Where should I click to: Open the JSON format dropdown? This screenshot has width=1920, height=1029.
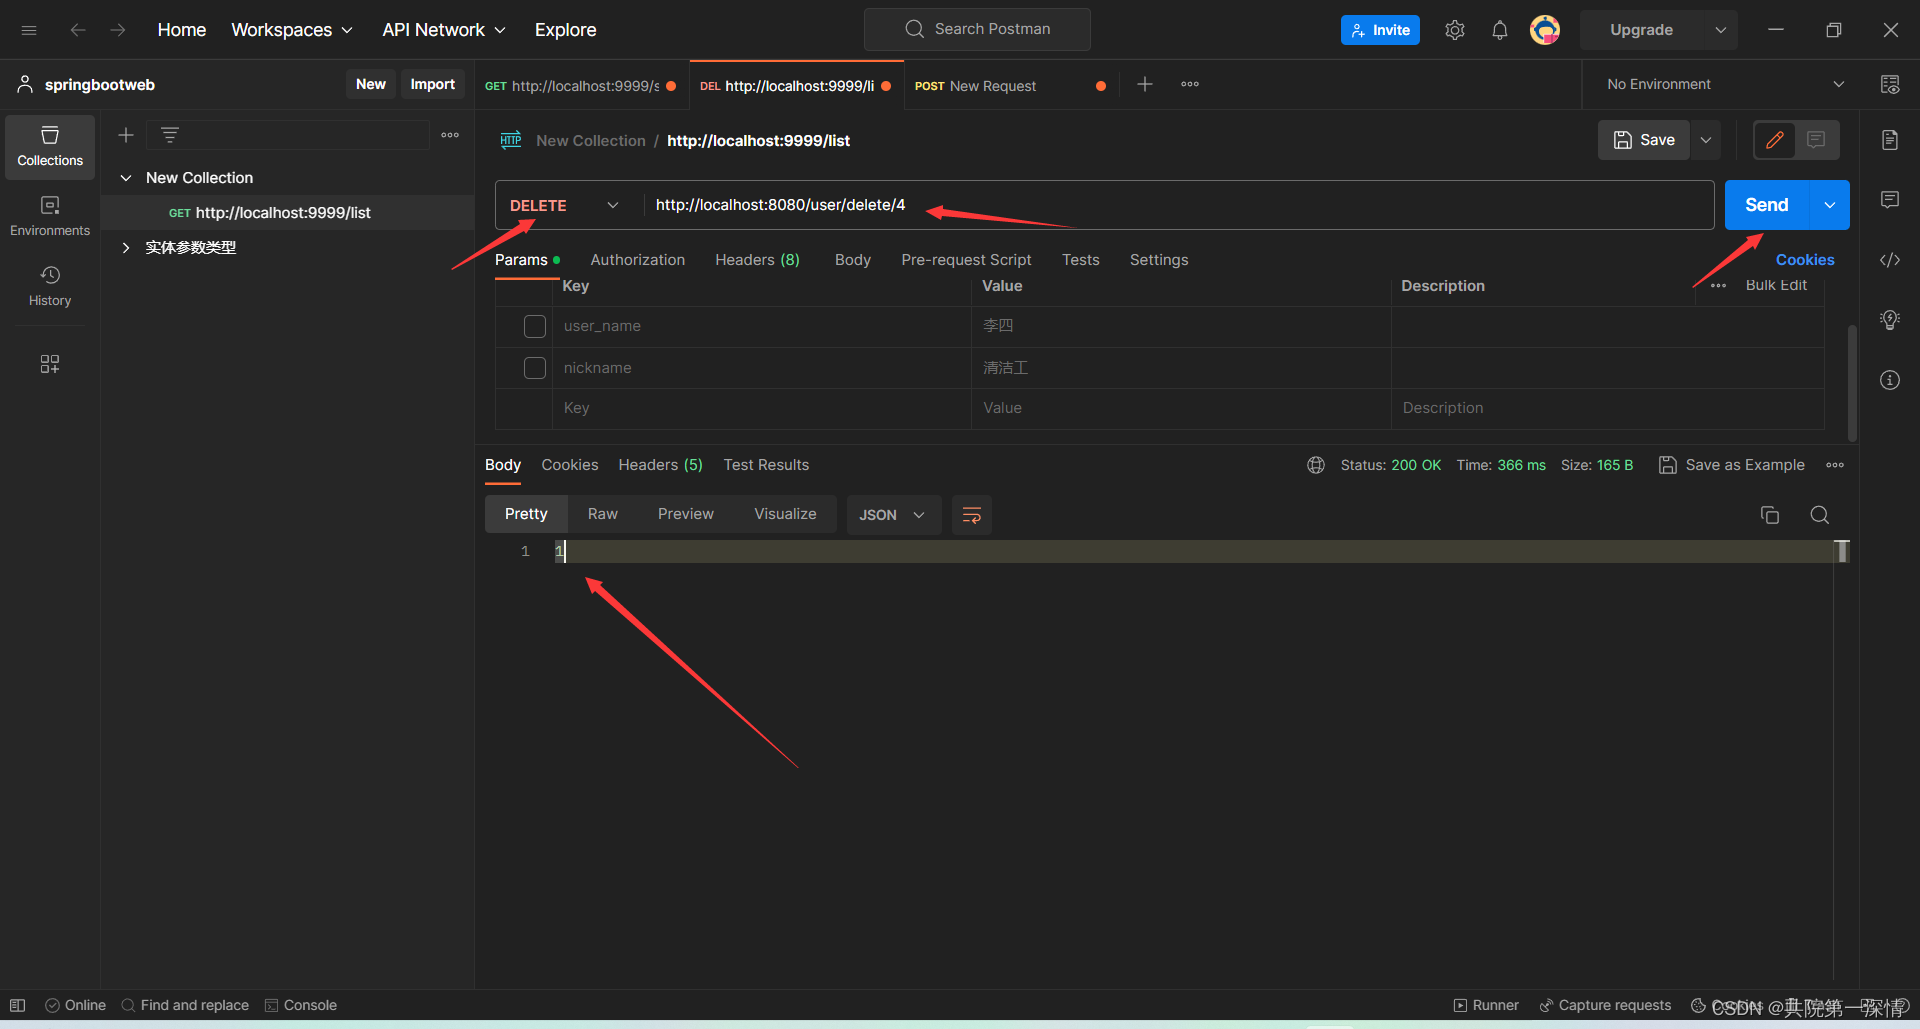click(894, 515)
